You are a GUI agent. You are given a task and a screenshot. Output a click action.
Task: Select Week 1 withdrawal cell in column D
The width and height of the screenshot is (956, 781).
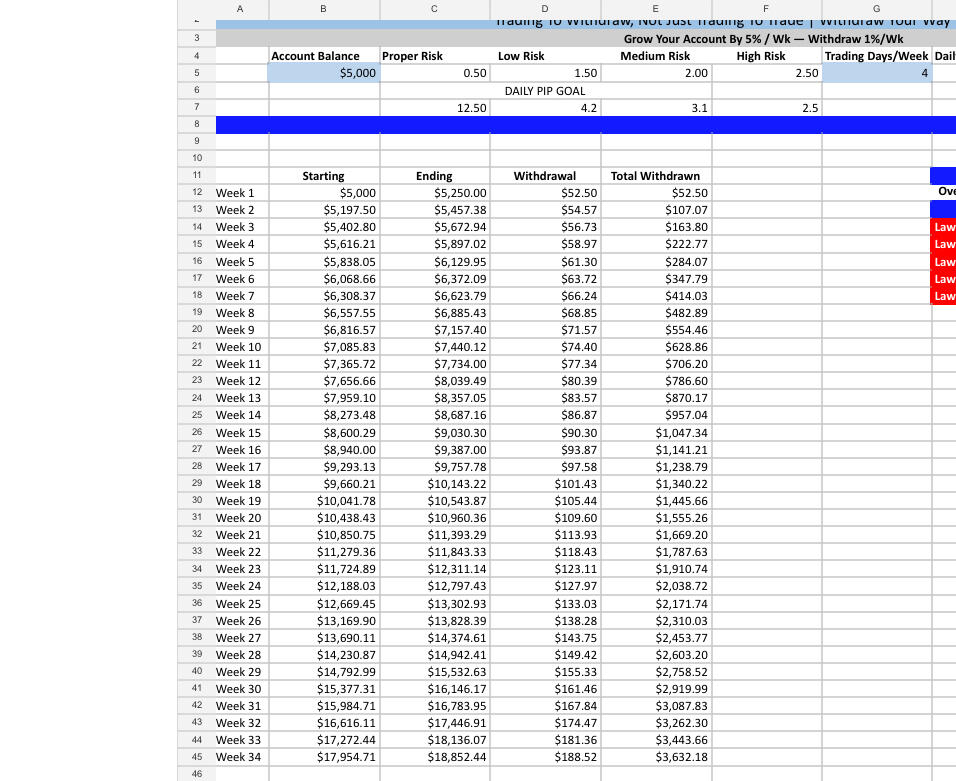click(x=545, y=193)
